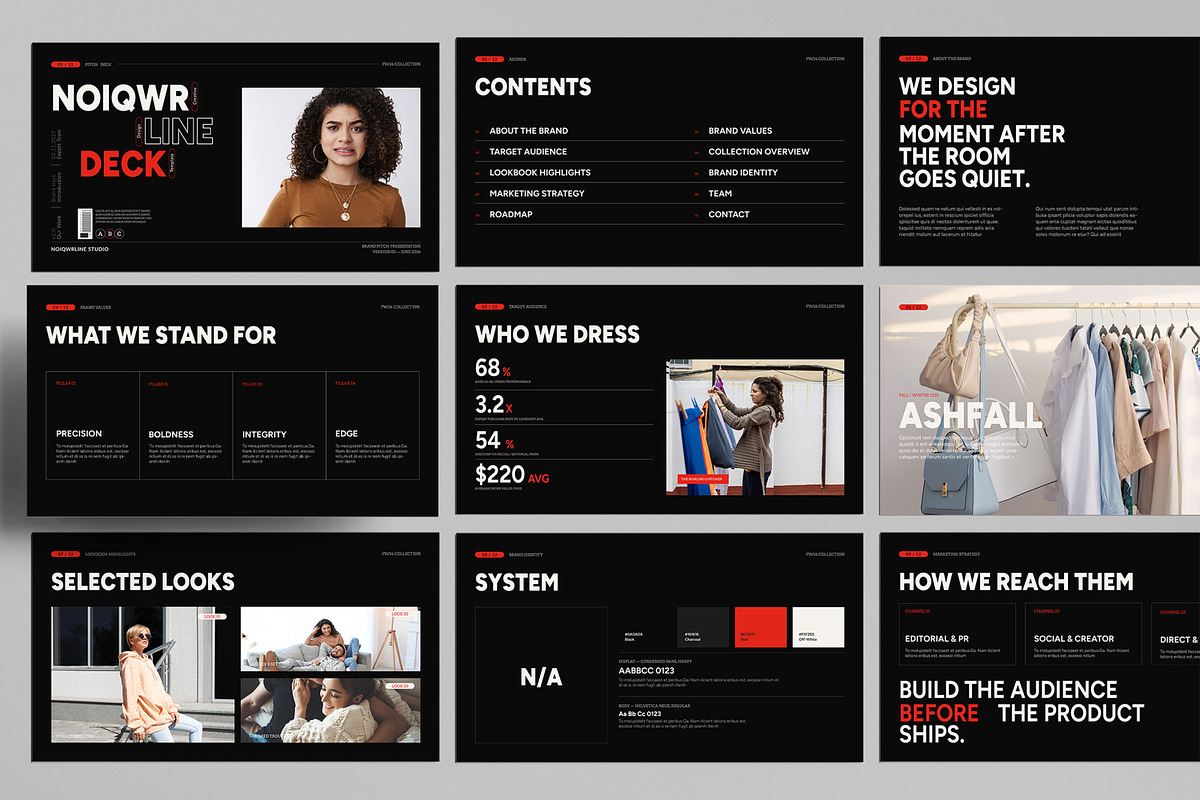Select the woman's portrait photo on the cover slide
1200x800 pixels.
[x=331, y=157]
